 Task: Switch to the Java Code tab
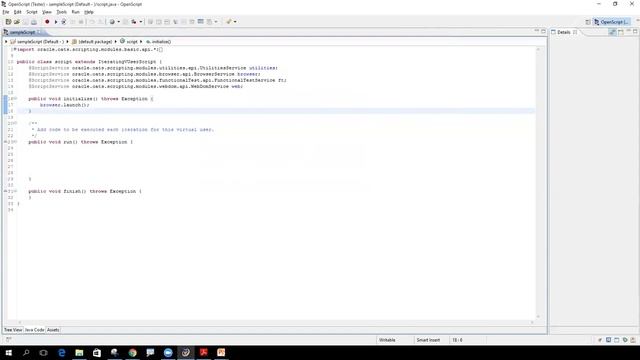coord(34,330)
